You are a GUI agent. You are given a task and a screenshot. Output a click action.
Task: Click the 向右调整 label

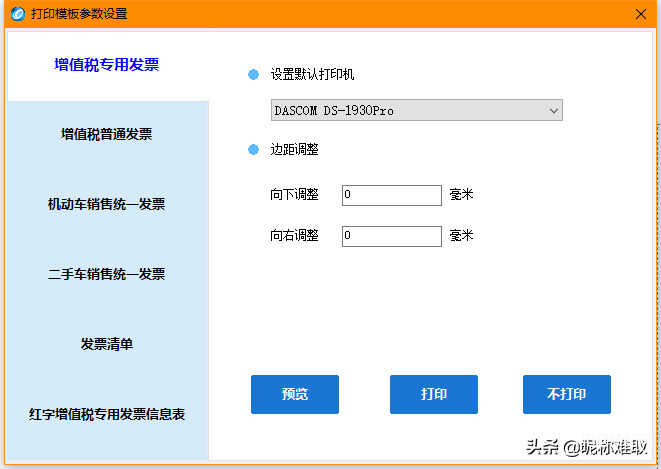[x=294, y=235]
